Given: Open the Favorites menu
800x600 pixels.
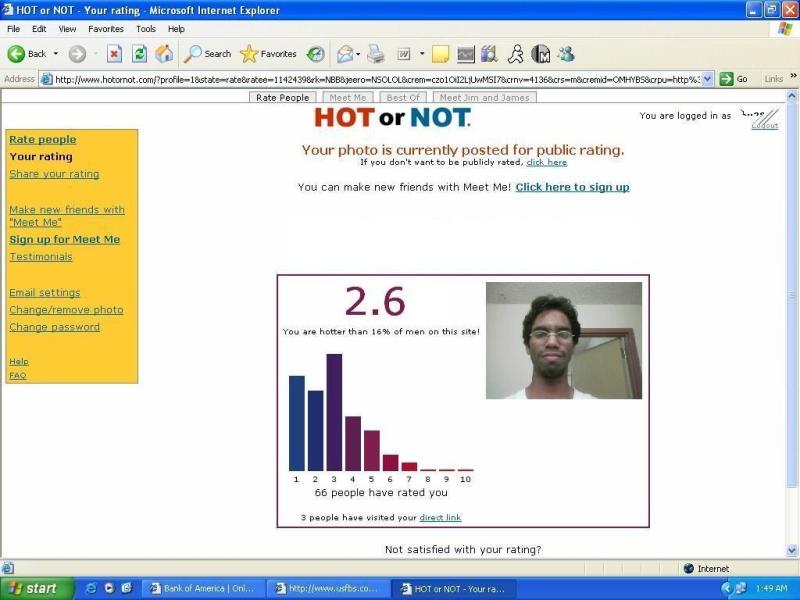Looking at the screenshot, I should click(x=106, y=29).
